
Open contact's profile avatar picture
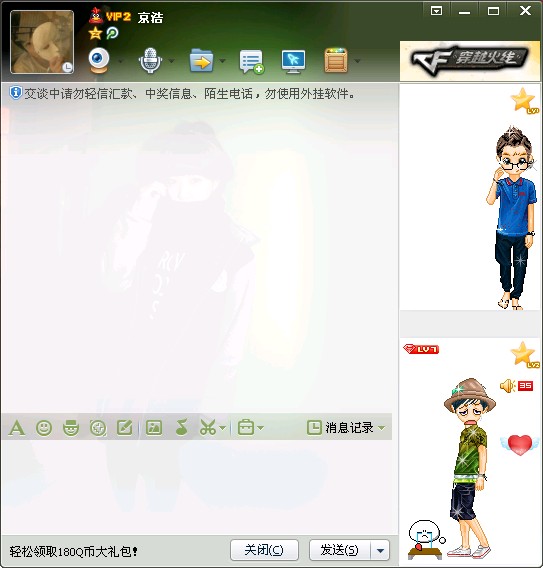[42, 42]
